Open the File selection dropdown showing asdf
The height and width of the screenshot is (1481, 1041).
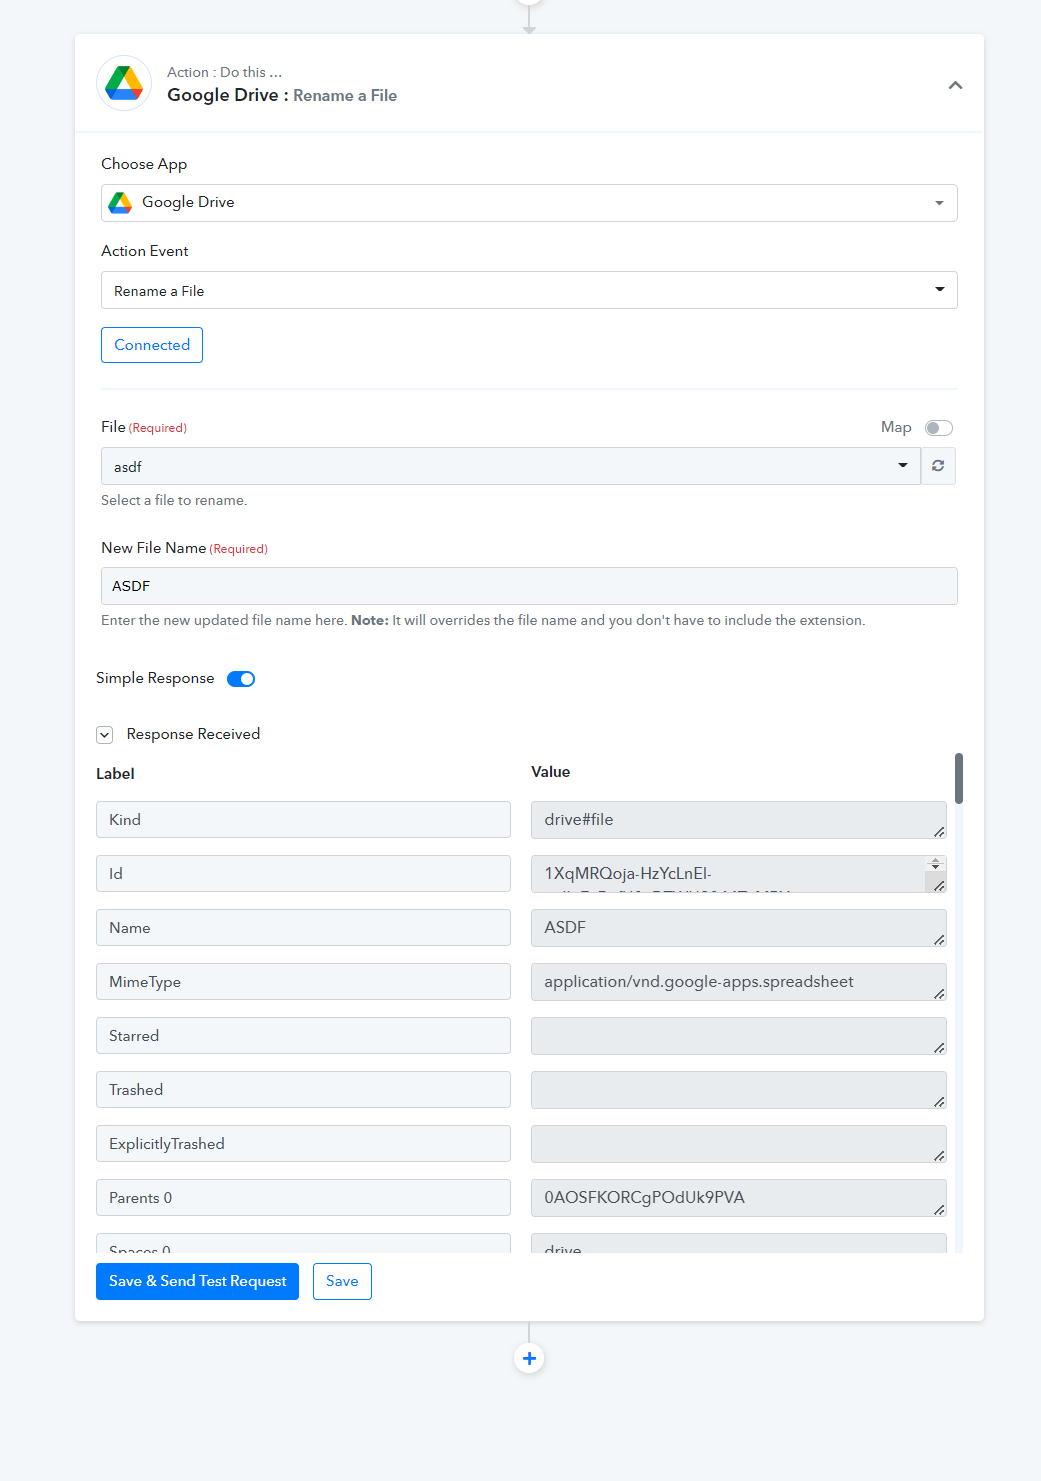511,466
